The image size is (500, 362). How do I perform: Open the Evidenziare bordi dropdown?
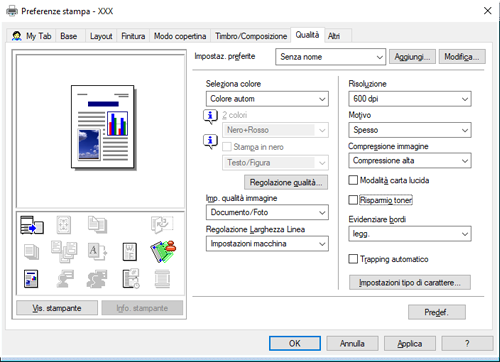click(410, 234)
